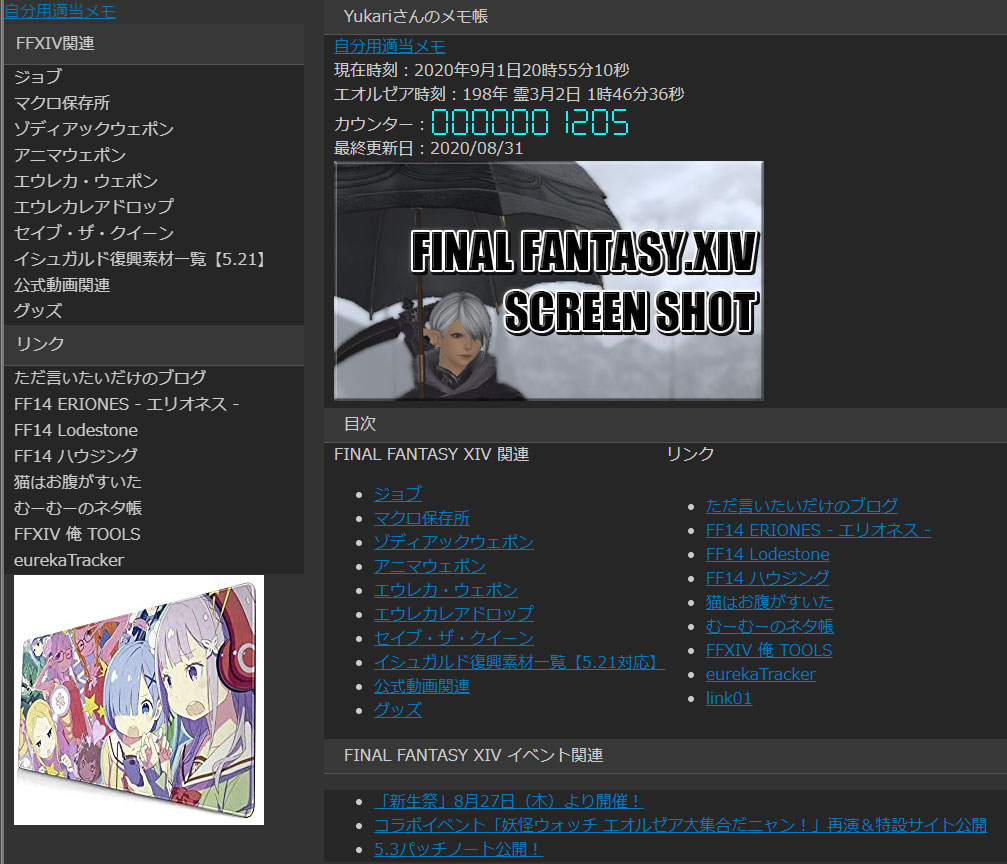Open the FF14 Lodestone link in main リンク list
Screen dimensions: 1007x864
[x=767, y=554]
